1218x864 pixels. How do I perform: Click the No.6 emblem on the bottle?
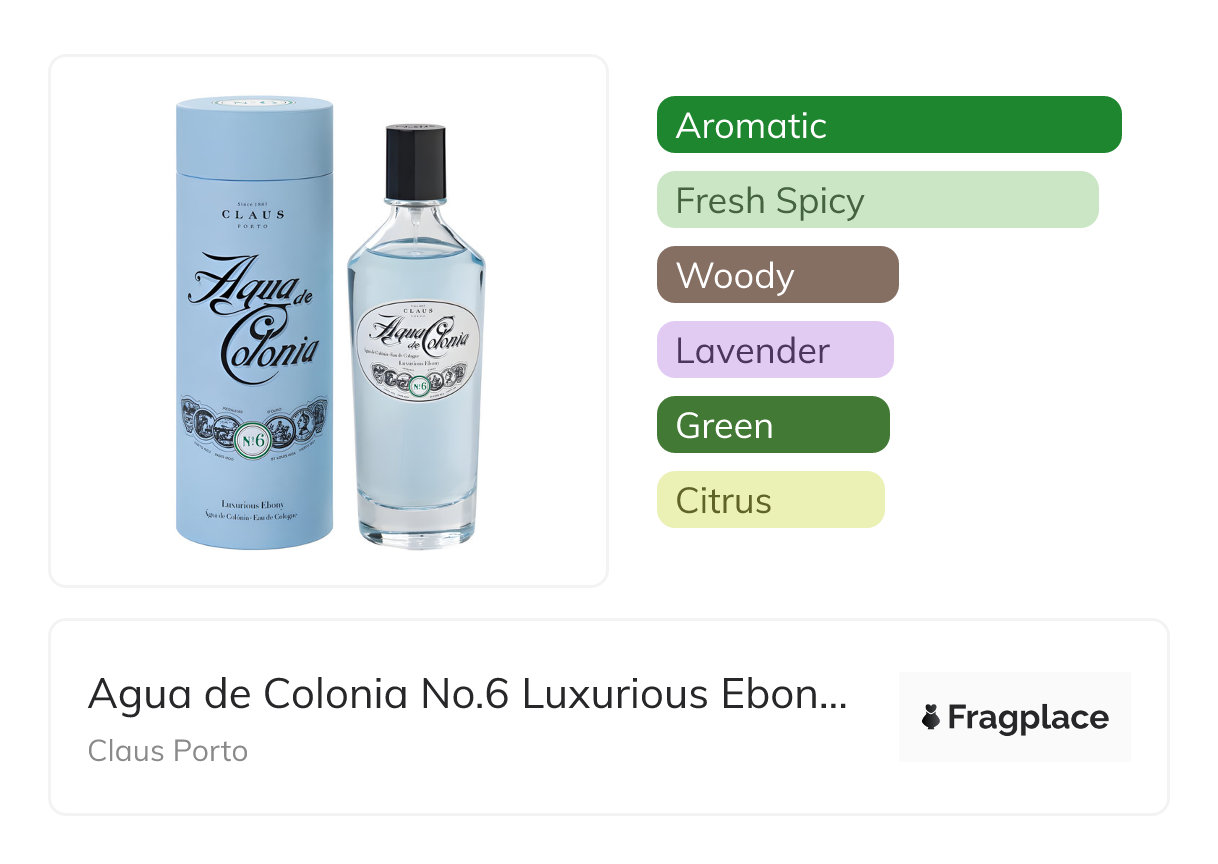[x=419, y=384]
